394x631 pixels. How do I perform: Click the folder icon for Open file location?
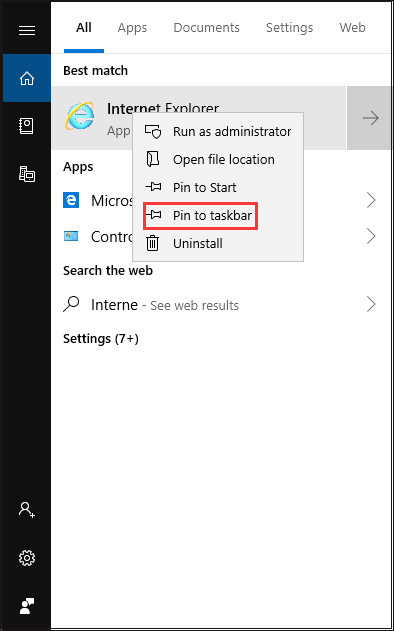(x=153, y=159)
